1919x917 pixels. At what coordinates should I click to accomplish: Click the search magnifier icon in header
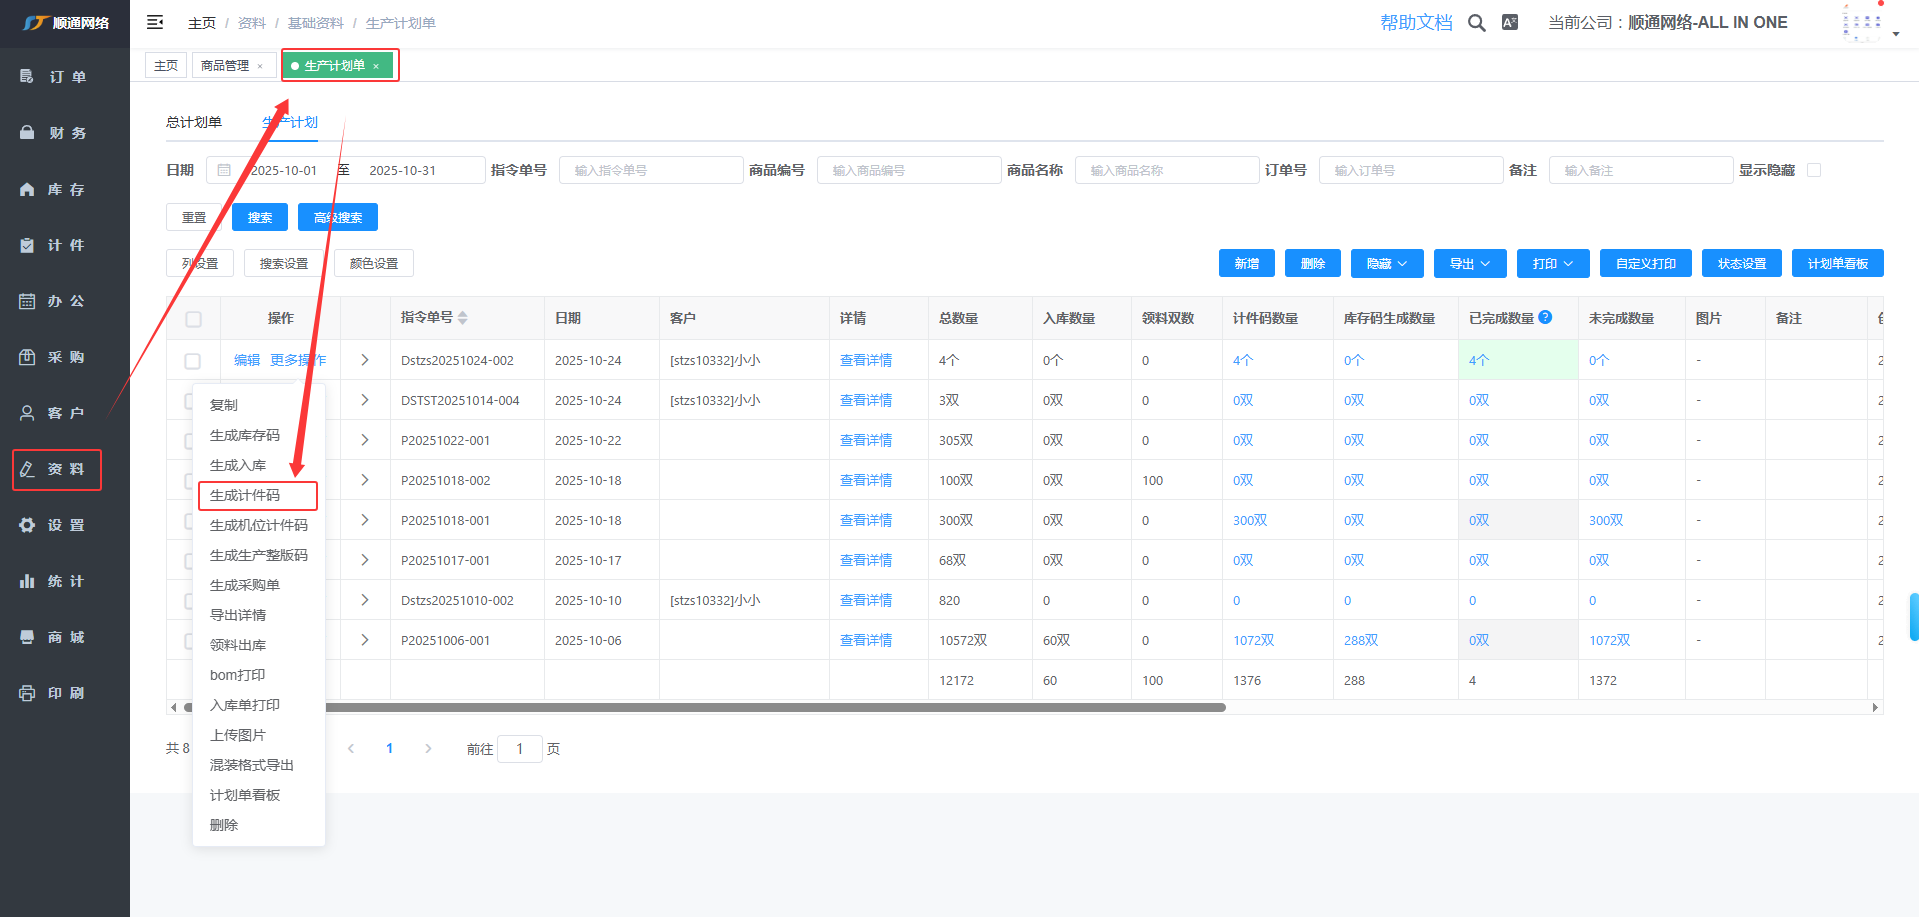click(x=1476, y=23)
